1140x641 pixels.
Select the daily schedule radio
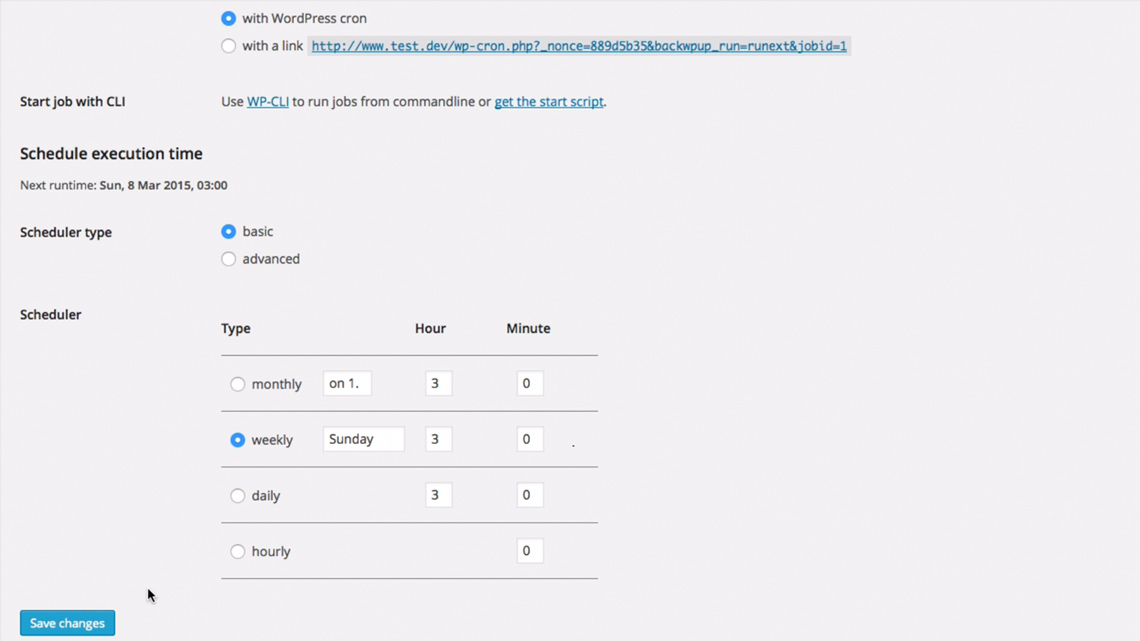[238, 496]
